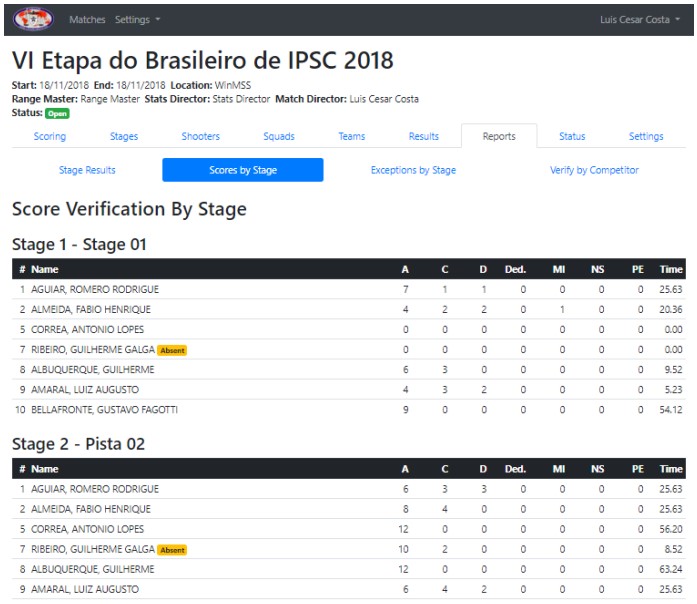Switch to the Stages tab
Viewport: 697px width, 604px height.
(x=124, y=136)
